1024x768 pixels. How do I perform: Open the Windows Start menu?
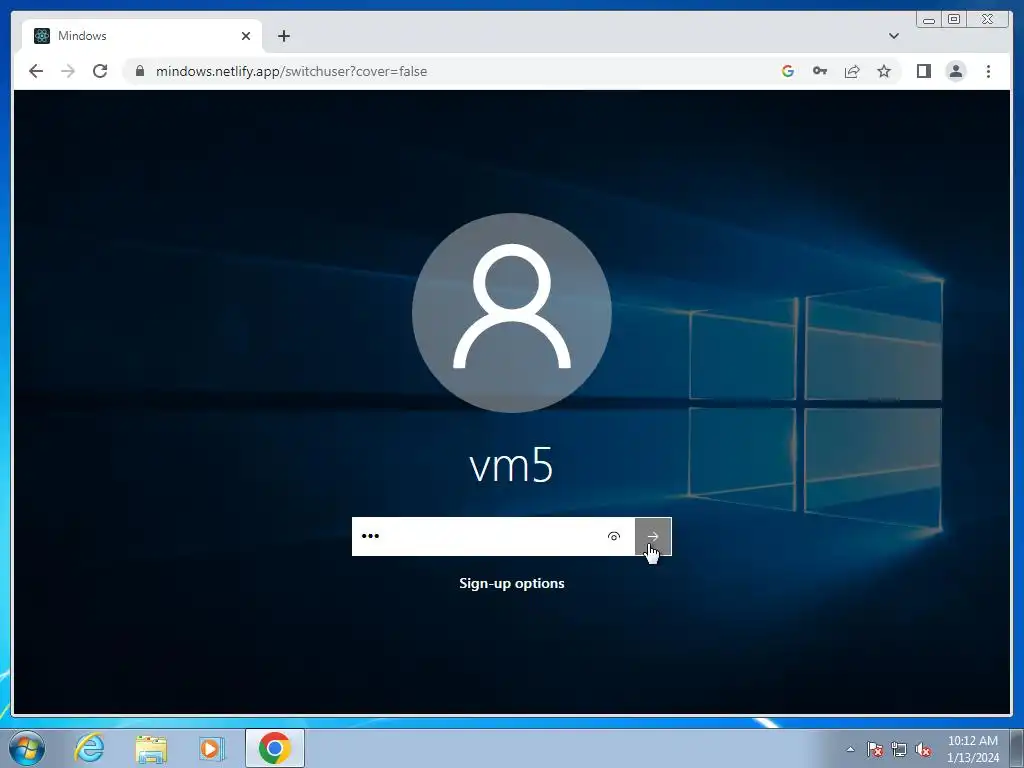click(27, 748)
